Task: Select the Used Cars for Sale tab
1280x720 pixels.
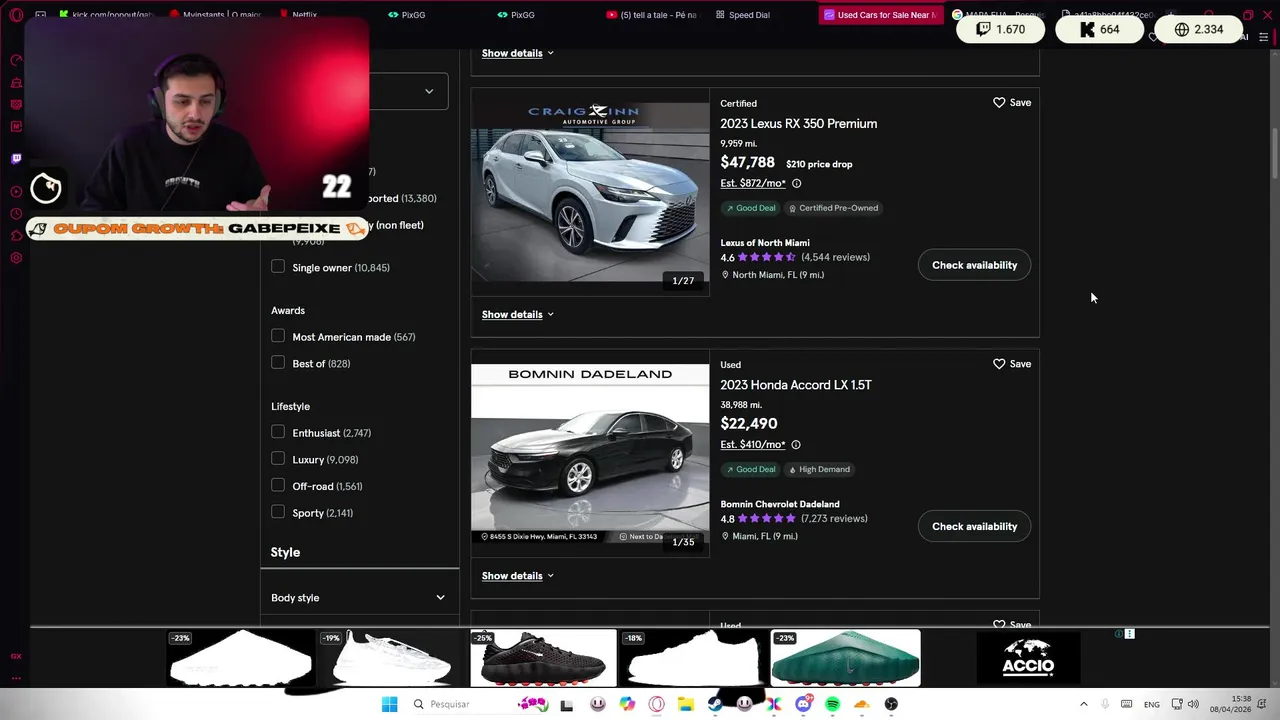Action: click(880, 15)
